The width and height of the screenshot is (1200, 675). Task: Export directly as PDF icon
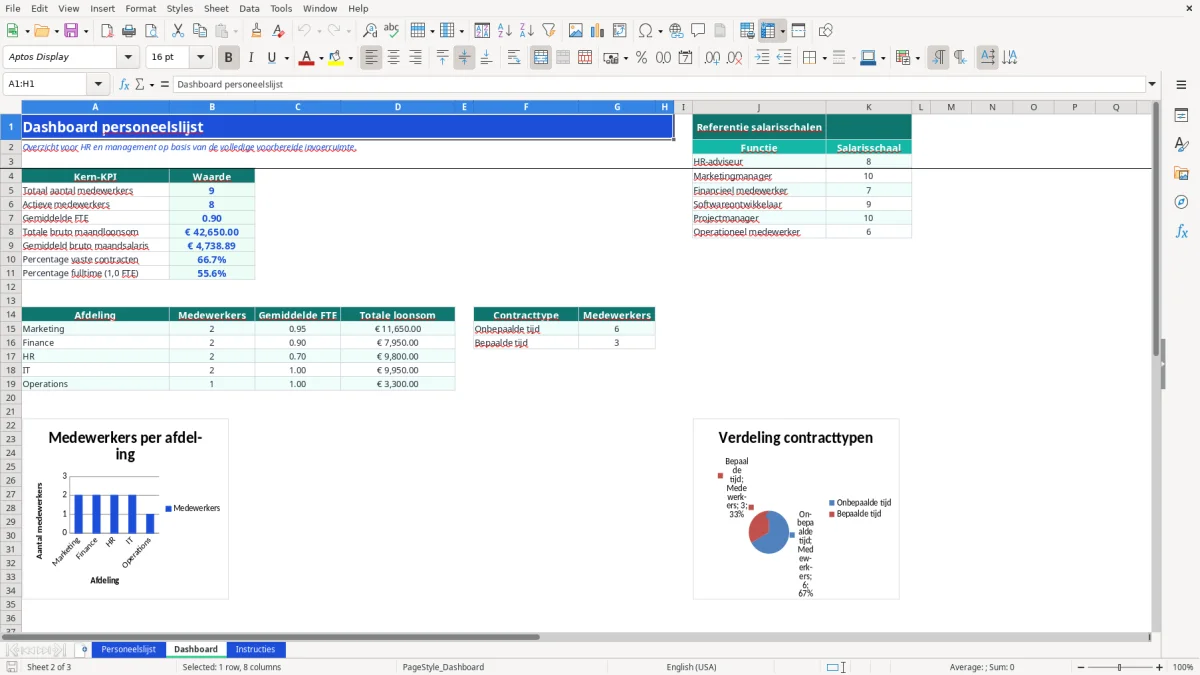[x=107, y=31]
